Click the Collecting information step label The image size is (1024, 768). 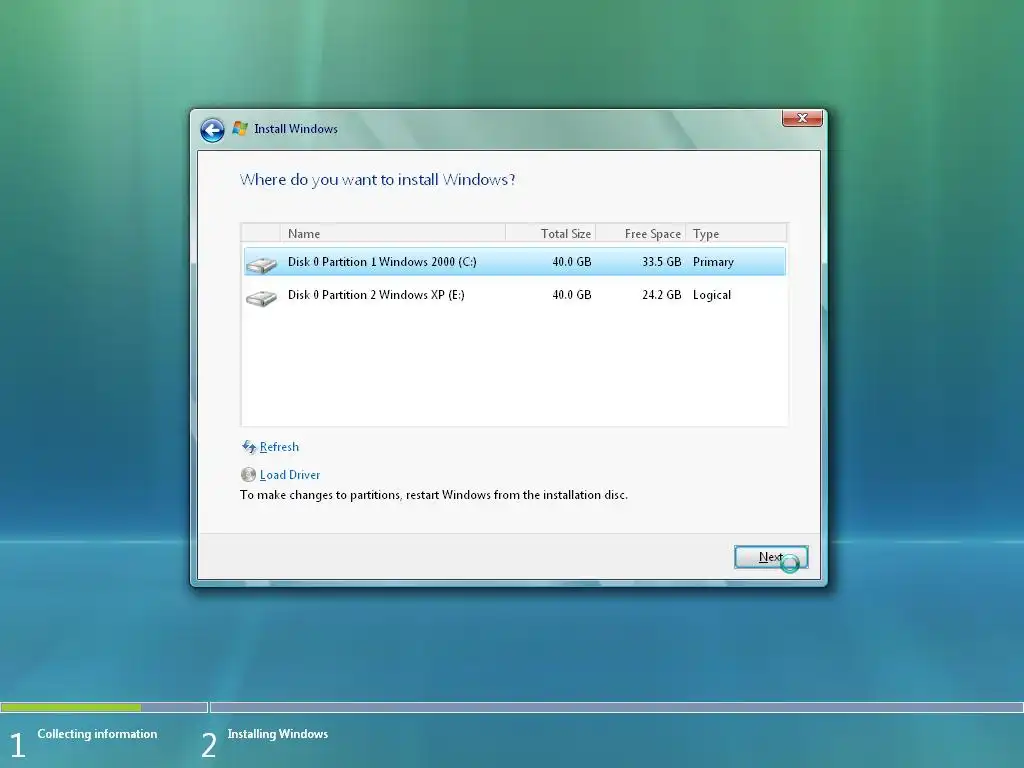pos(97,734)
